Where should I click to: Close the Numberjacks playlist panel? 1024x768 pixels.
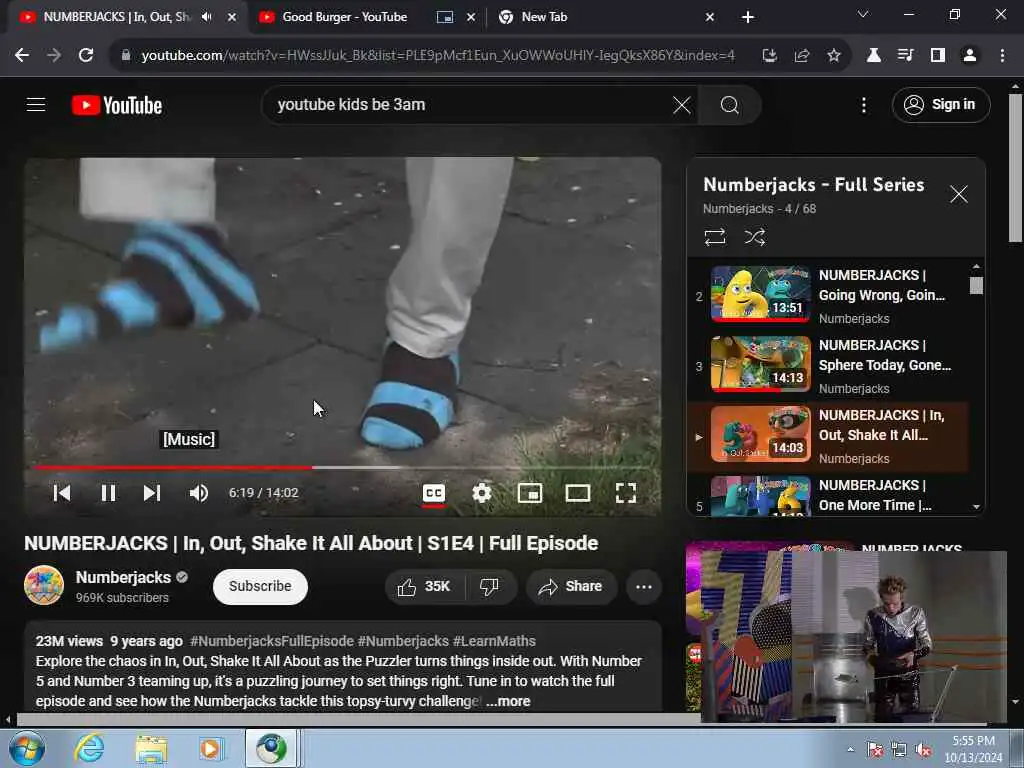pyautogui.click(x=959, y=194)
